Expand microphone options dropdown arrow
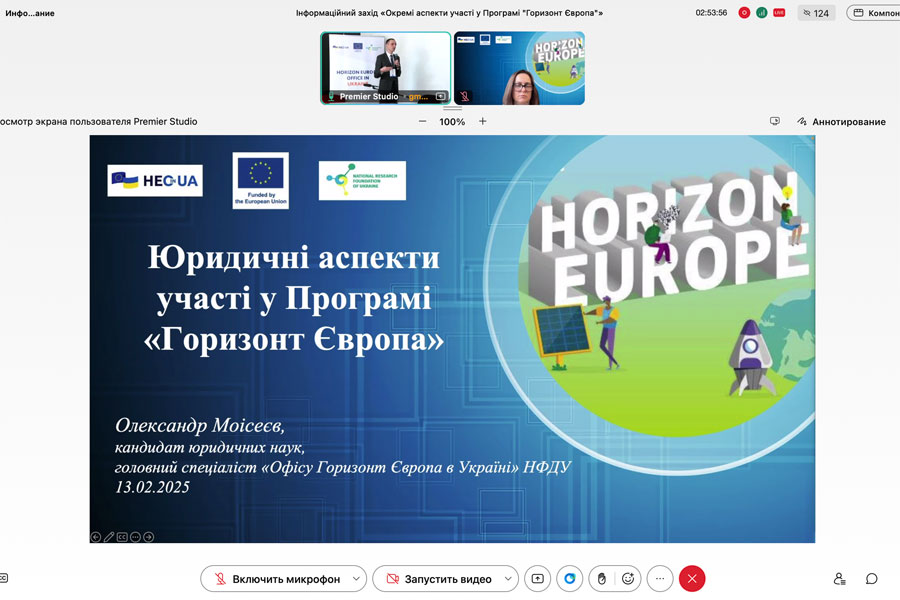The image size is (900, 600). point(356,579)
